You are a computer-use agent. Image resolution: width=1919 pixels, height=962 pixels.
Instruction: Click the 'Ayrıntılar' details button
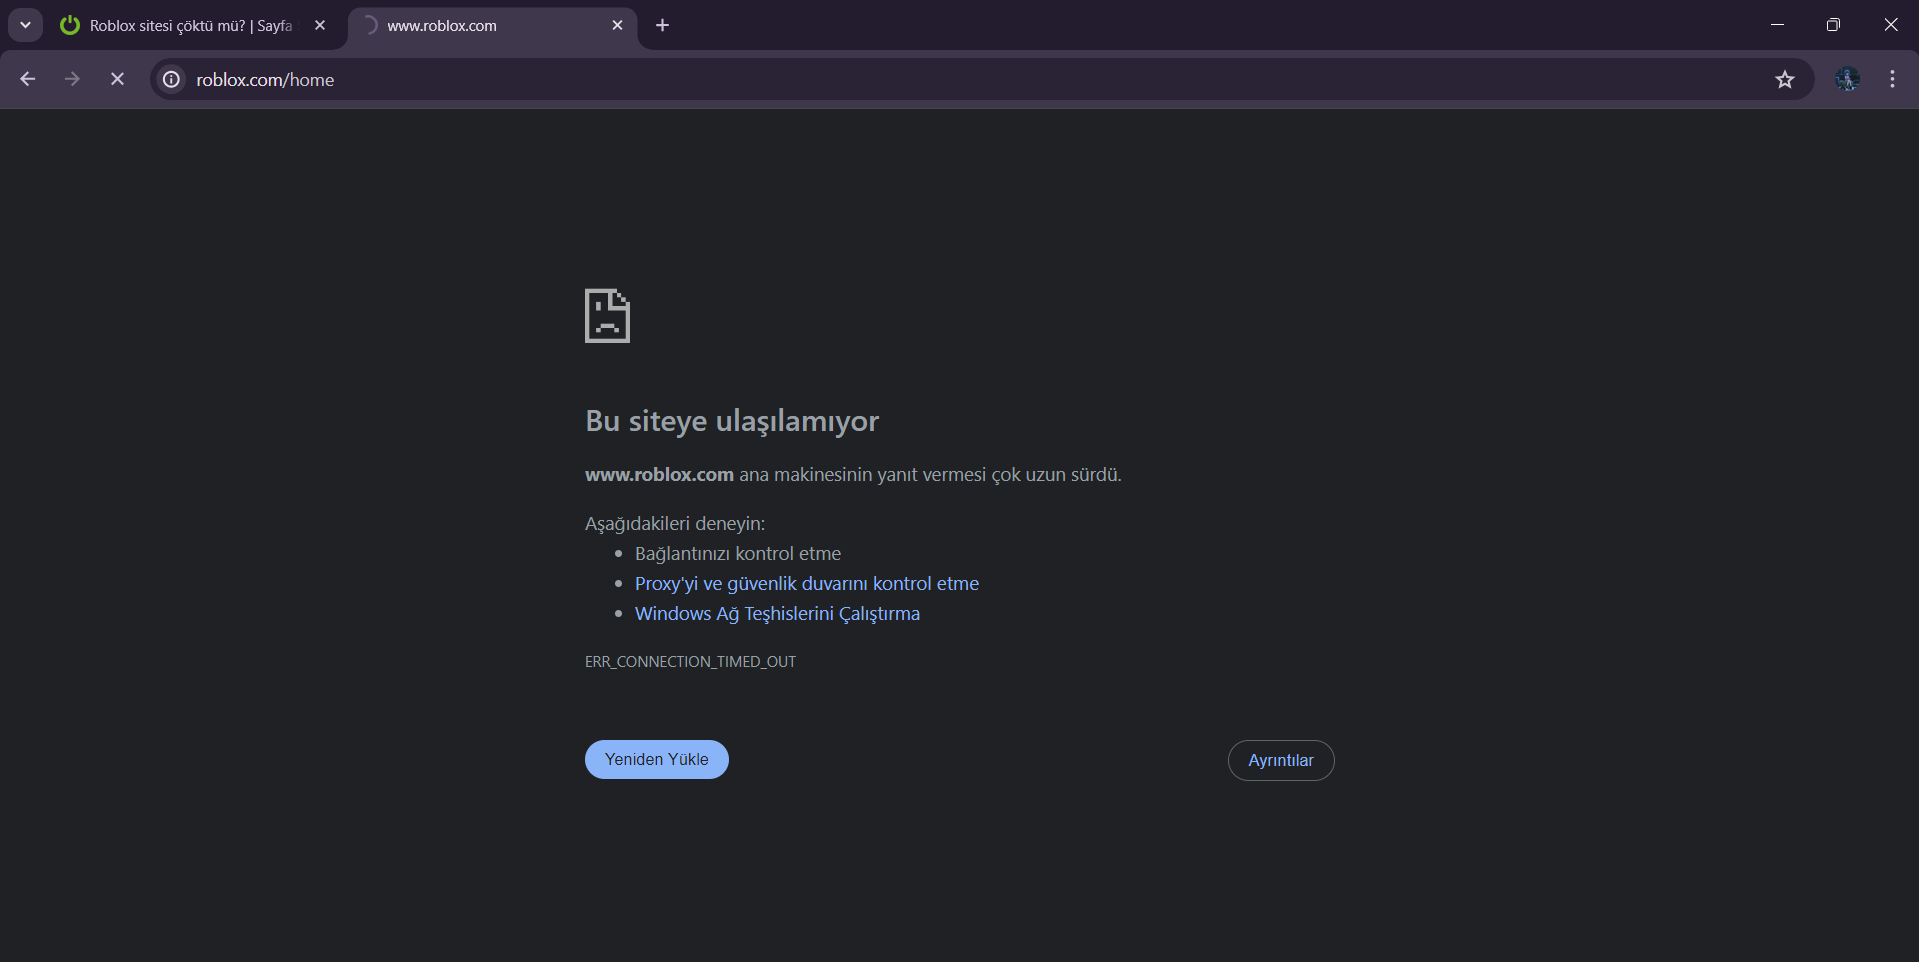coord(1281,761)
